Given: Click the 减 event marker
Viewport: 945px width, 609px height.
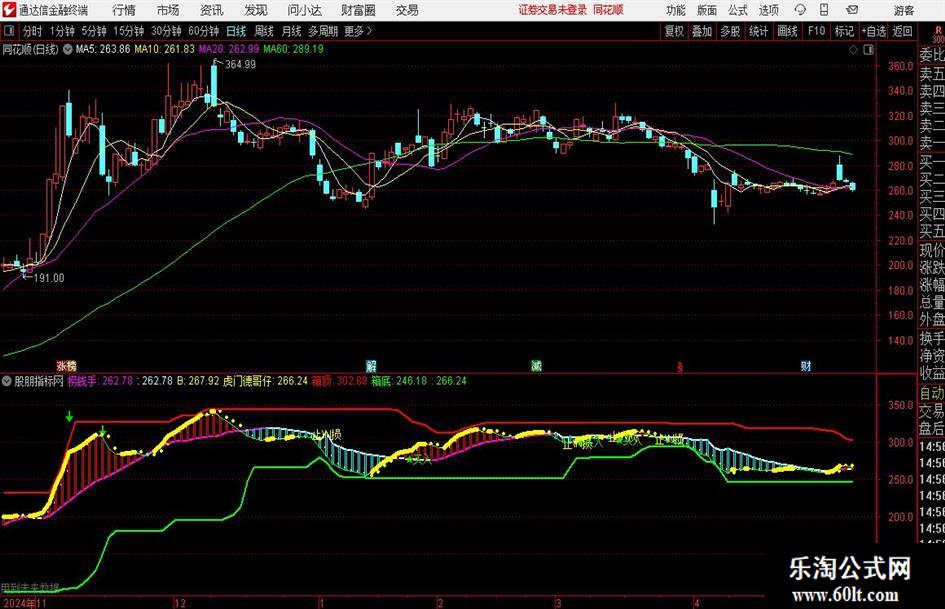Looking at the screenshot, I should [536, 365].
